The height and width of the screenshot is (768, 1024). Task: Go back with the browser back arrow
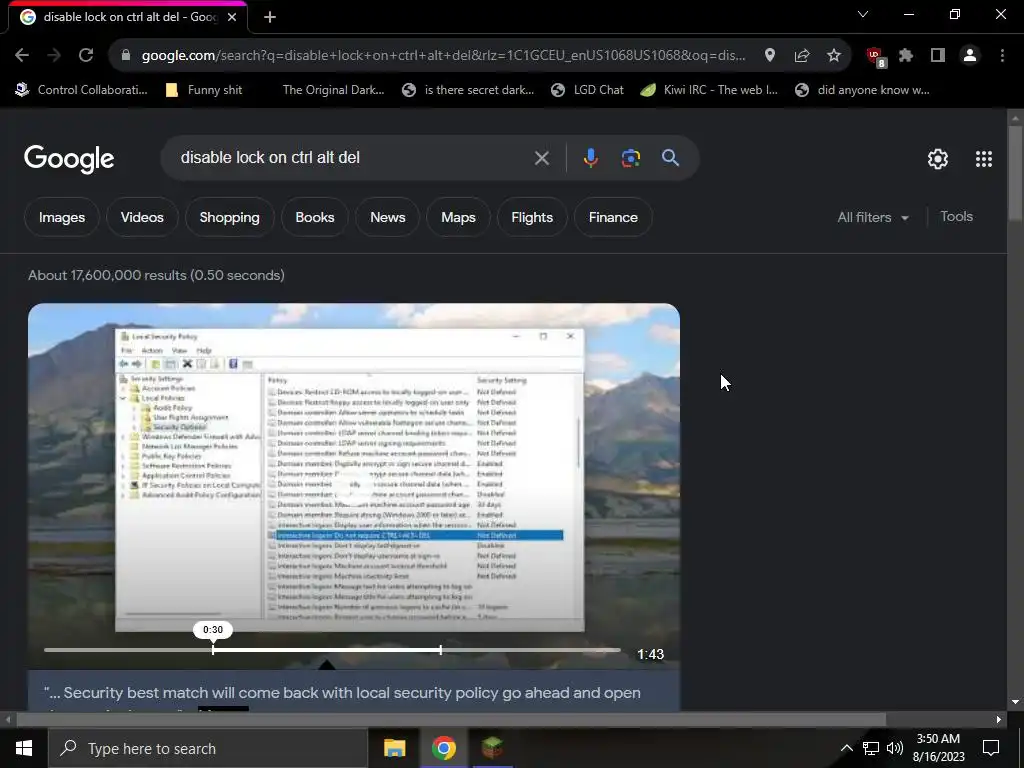pyautogui.click(x=22, y=56)
